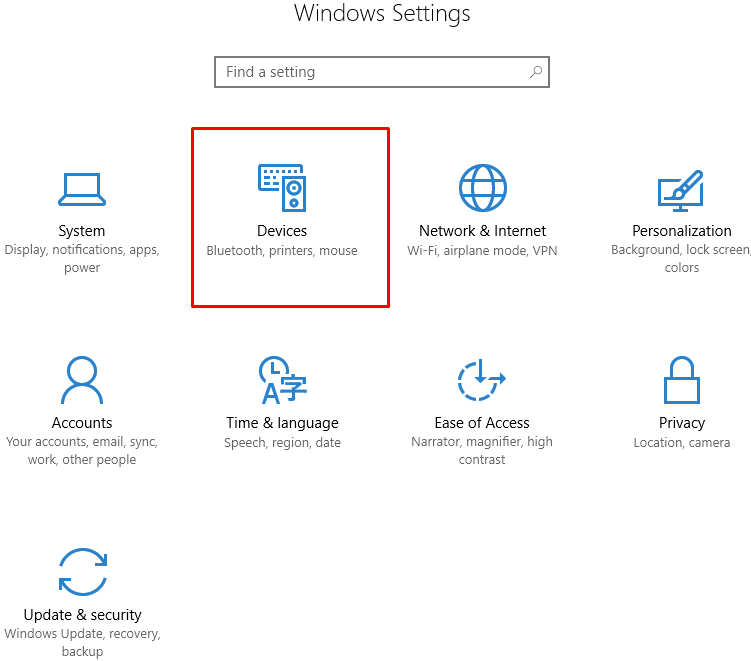751x661 pixels.
Task: Click 'Narrator, magnifier, high contrast' description
Action: [482, 451]
